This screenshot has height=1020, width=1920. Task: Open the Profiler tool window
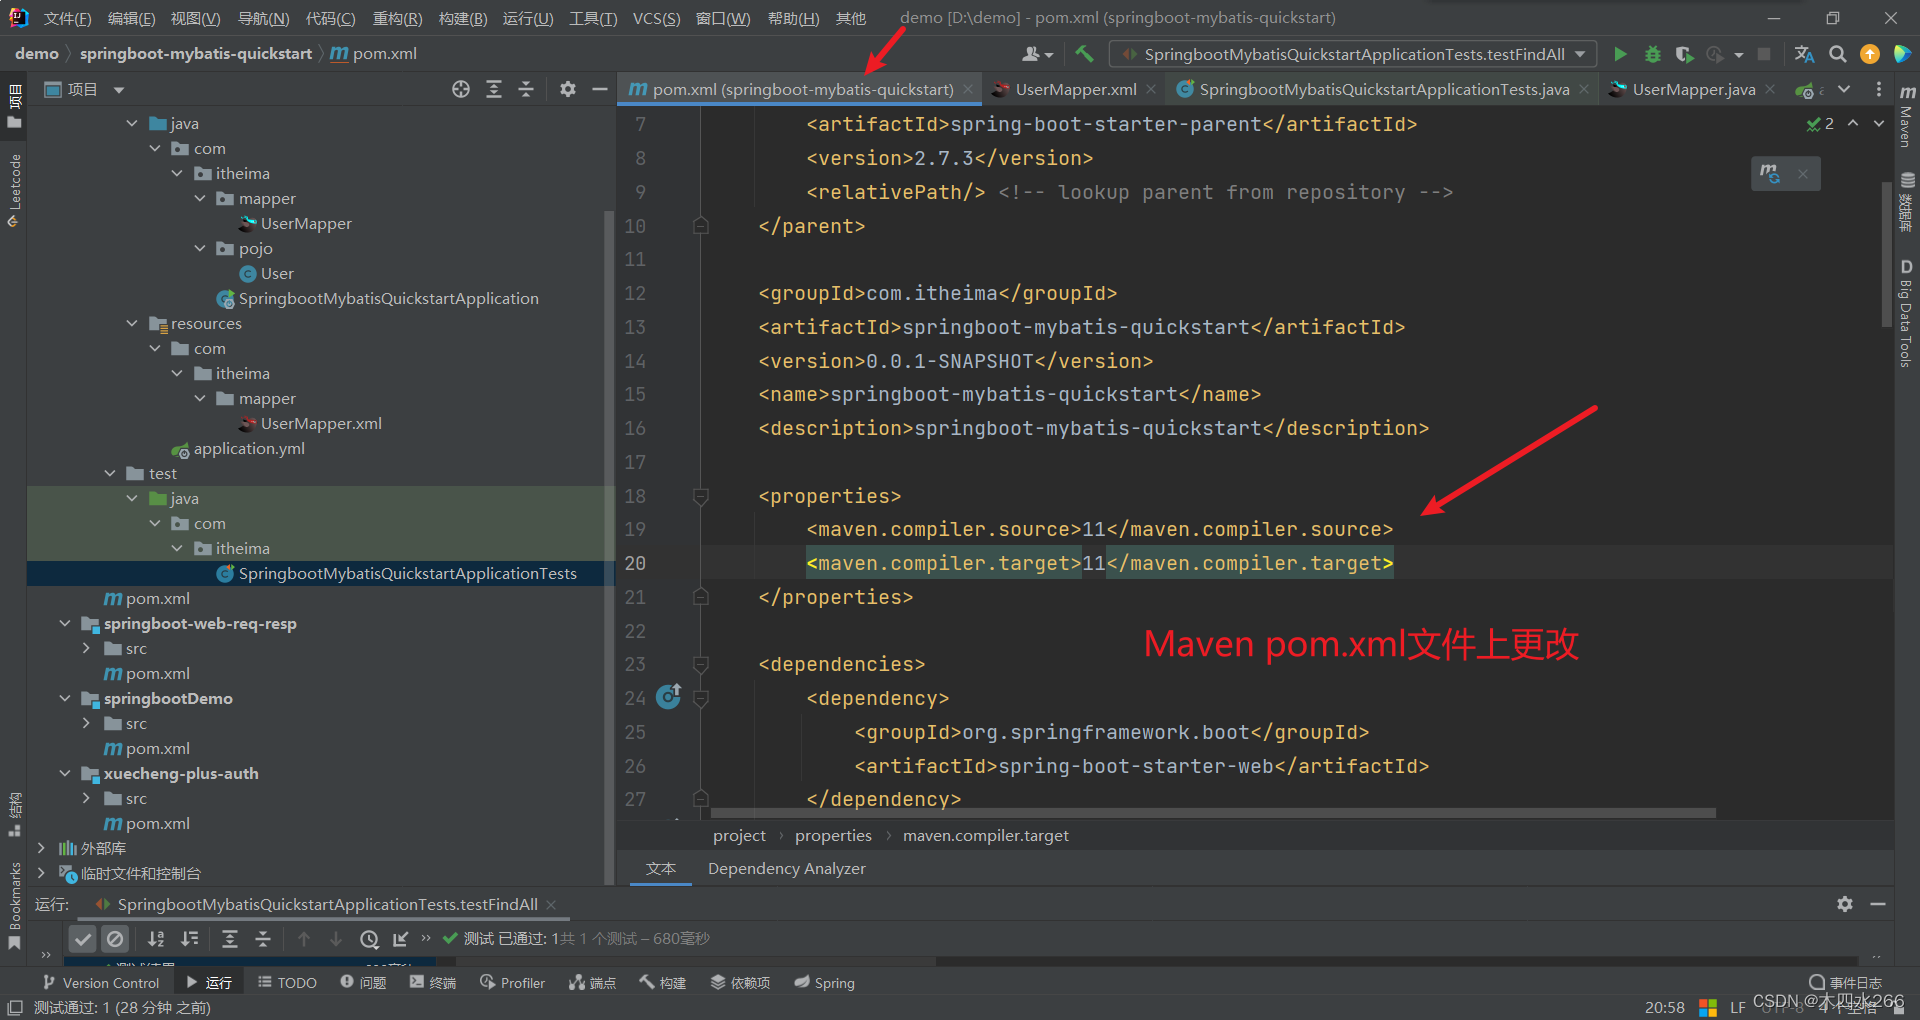pyautogui.click(x=512, y=983)
